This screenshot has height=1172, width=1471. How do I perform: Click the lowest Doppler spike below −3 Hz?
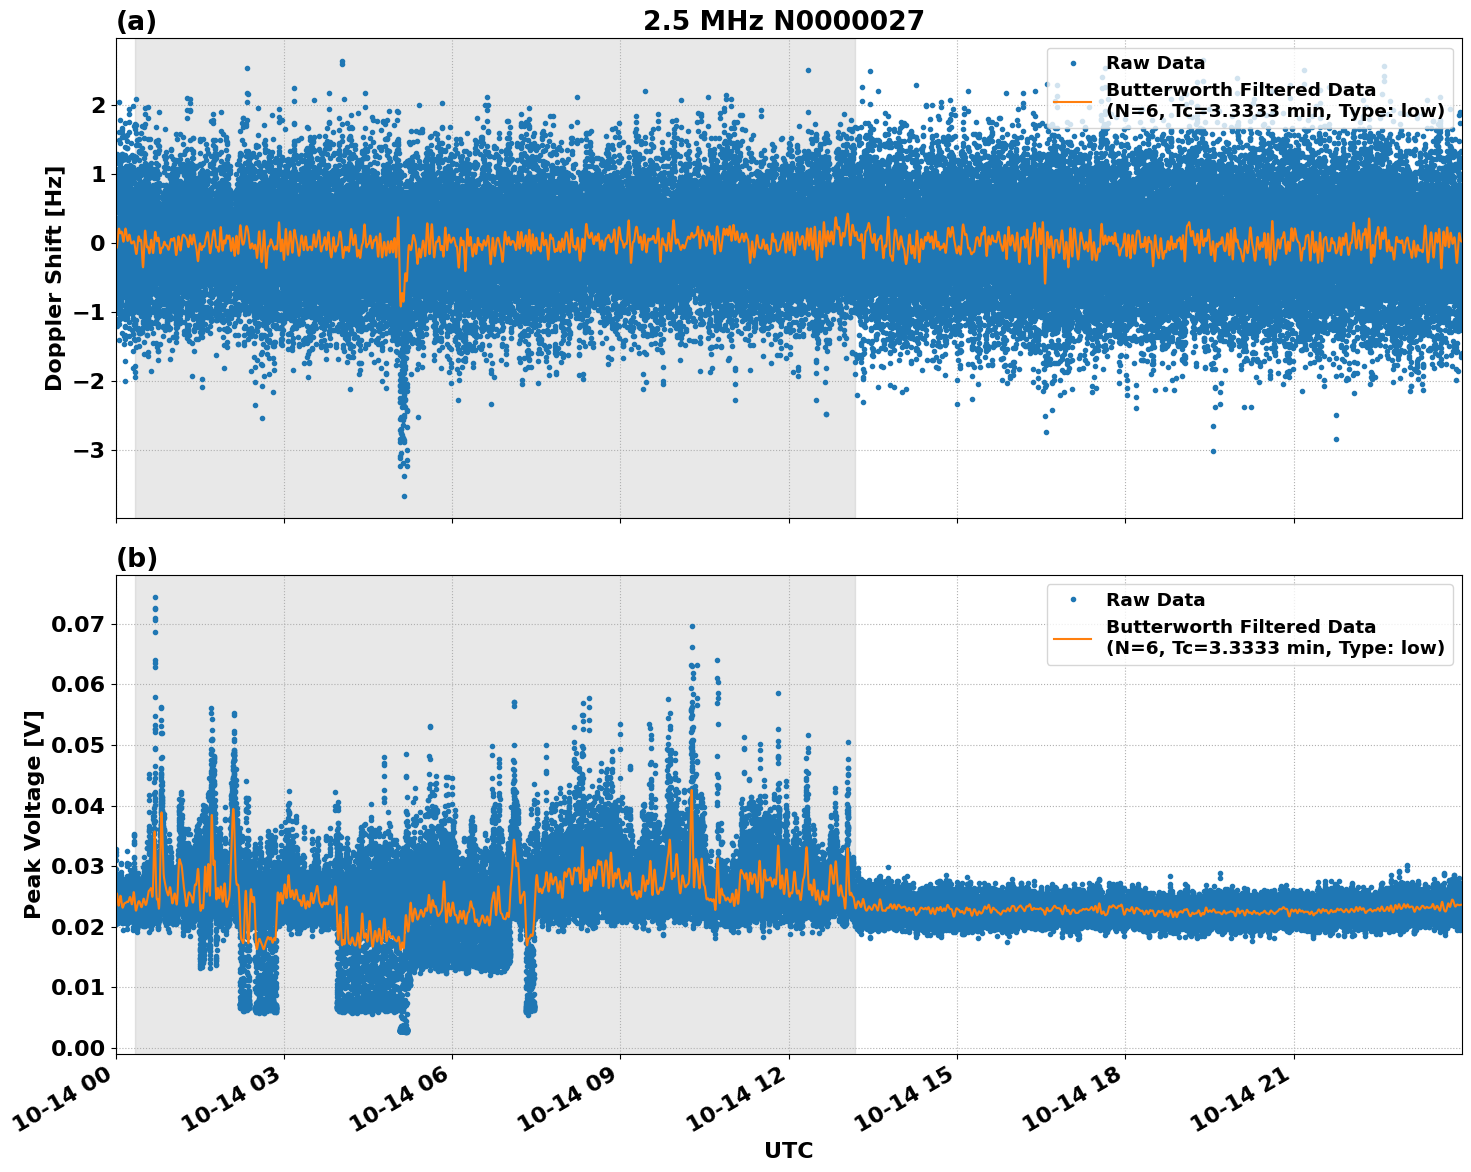[404, 496]
